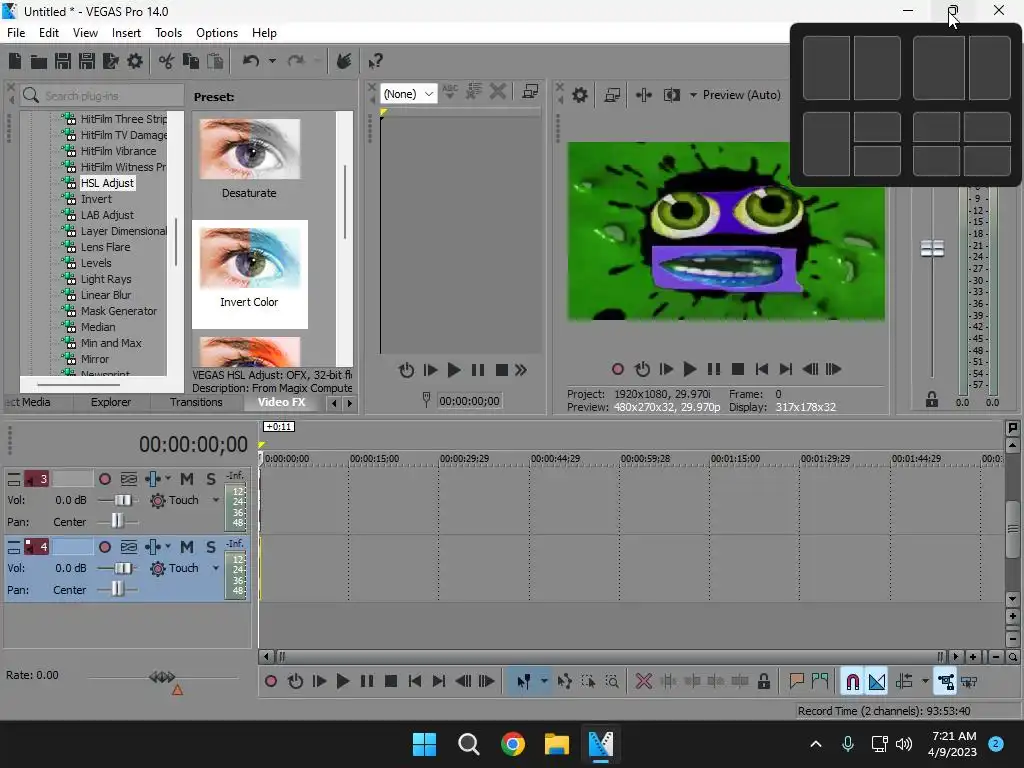The height and width of the screenshot is (768, 1024).
Task: Save the project using the floppy disk icon
Action: [63, 61]
